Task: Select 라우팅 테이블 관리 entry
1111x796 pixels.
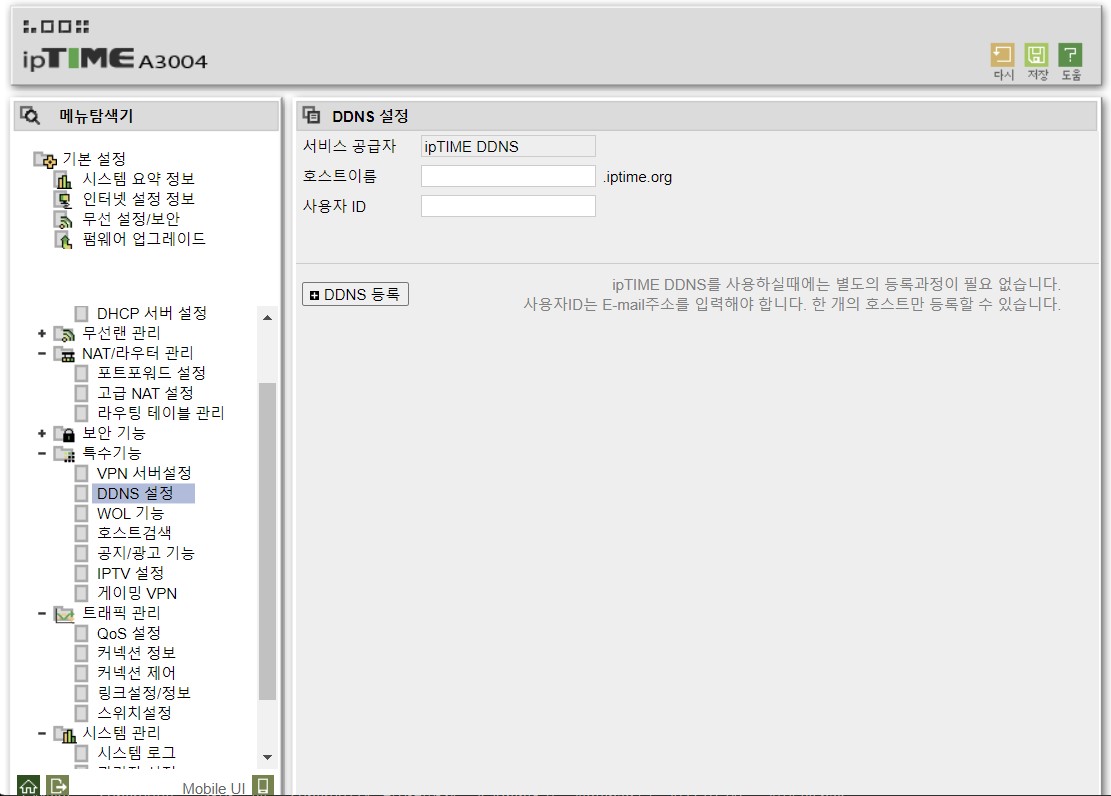Action: [x=161, y=413]
